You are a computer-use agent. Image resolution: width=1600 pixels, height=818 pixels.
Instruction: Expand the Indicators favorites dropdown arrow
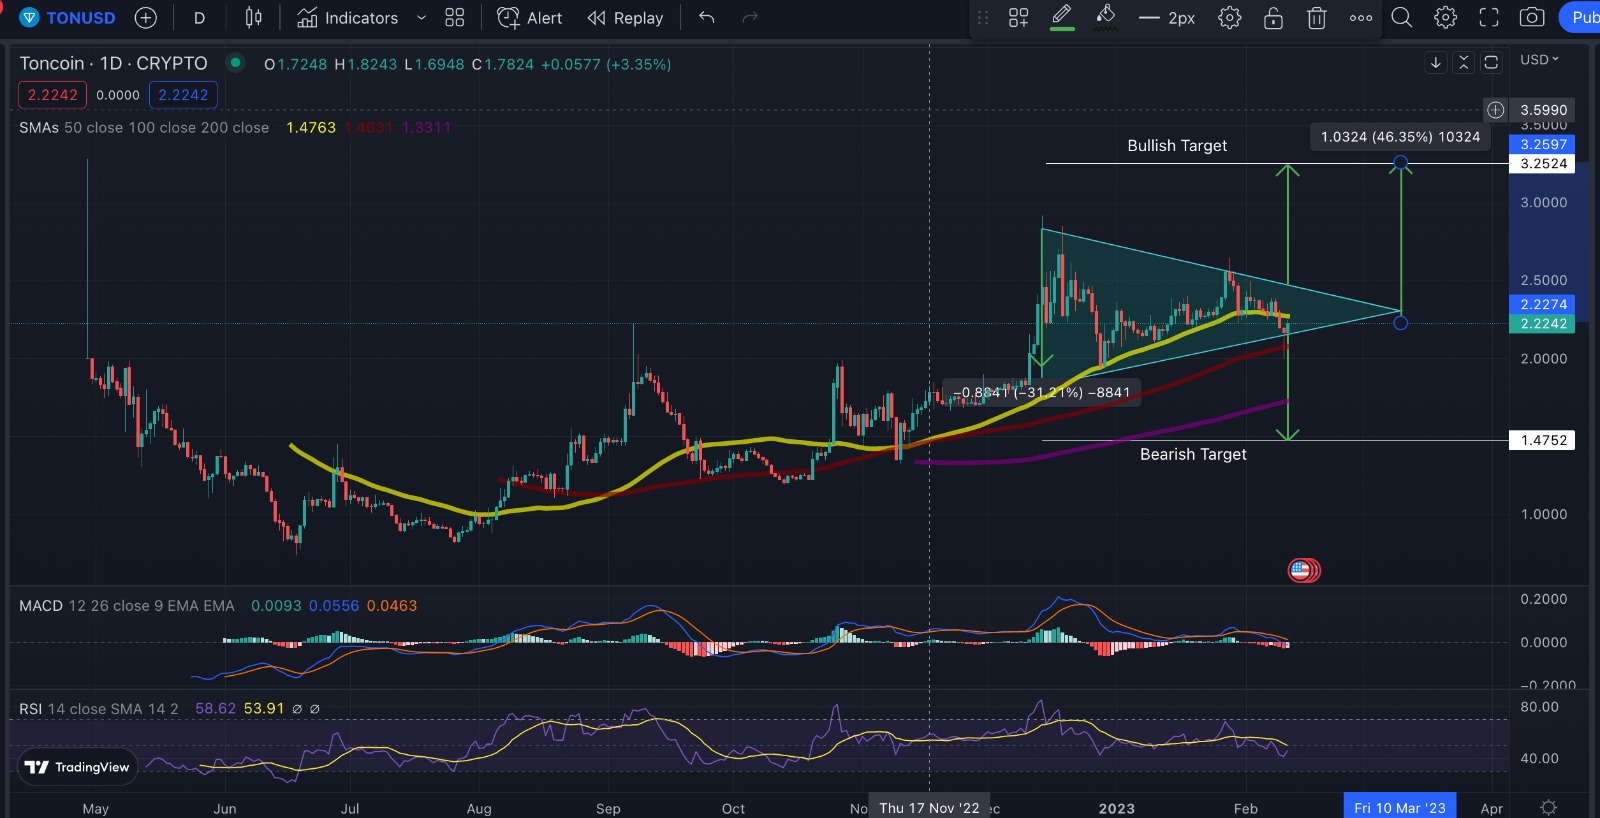(421, 18)
